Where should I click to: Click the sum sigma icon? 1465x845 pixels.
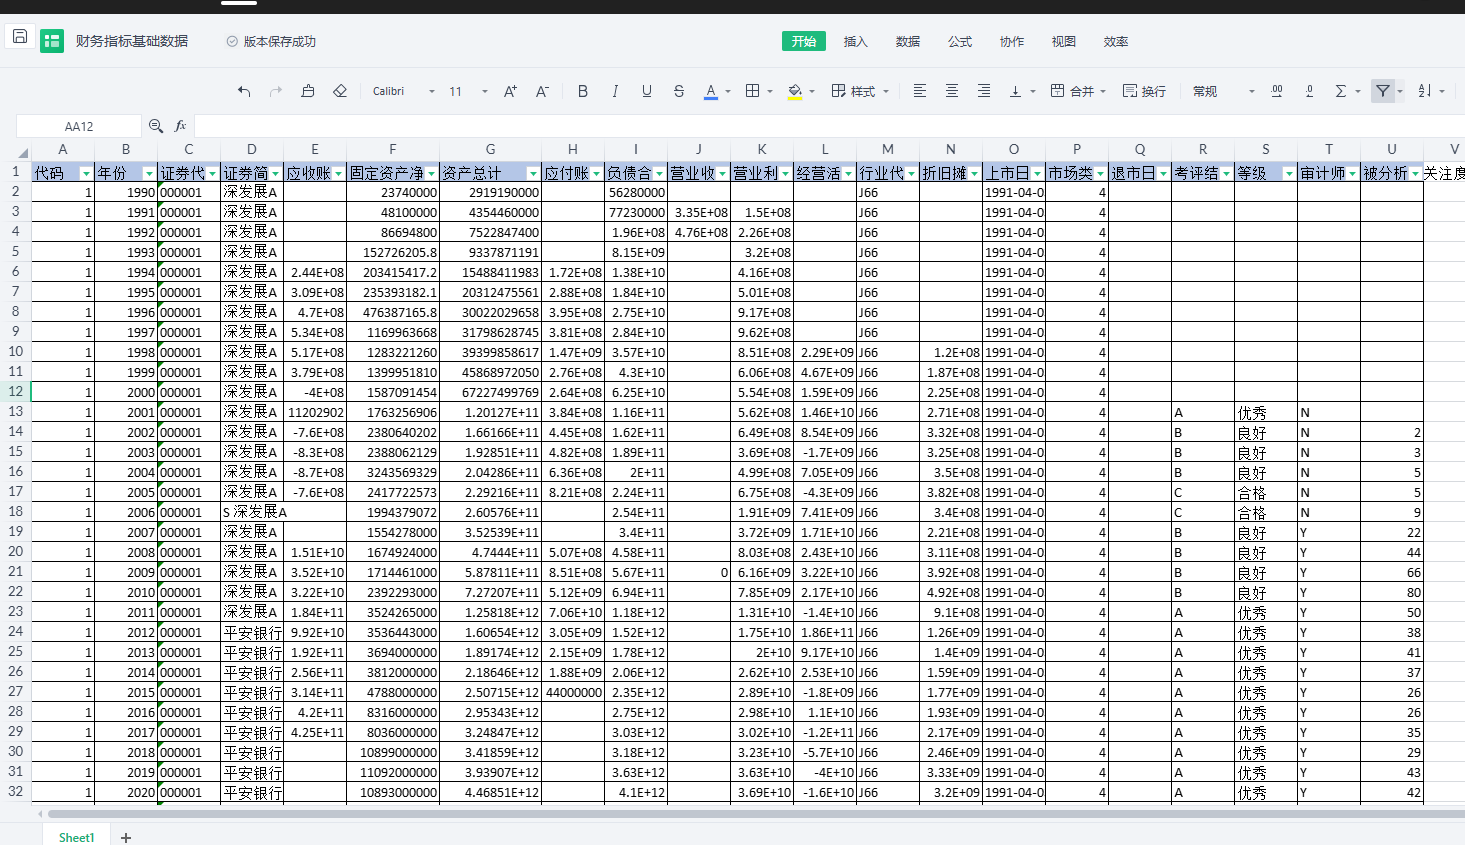1341,91
